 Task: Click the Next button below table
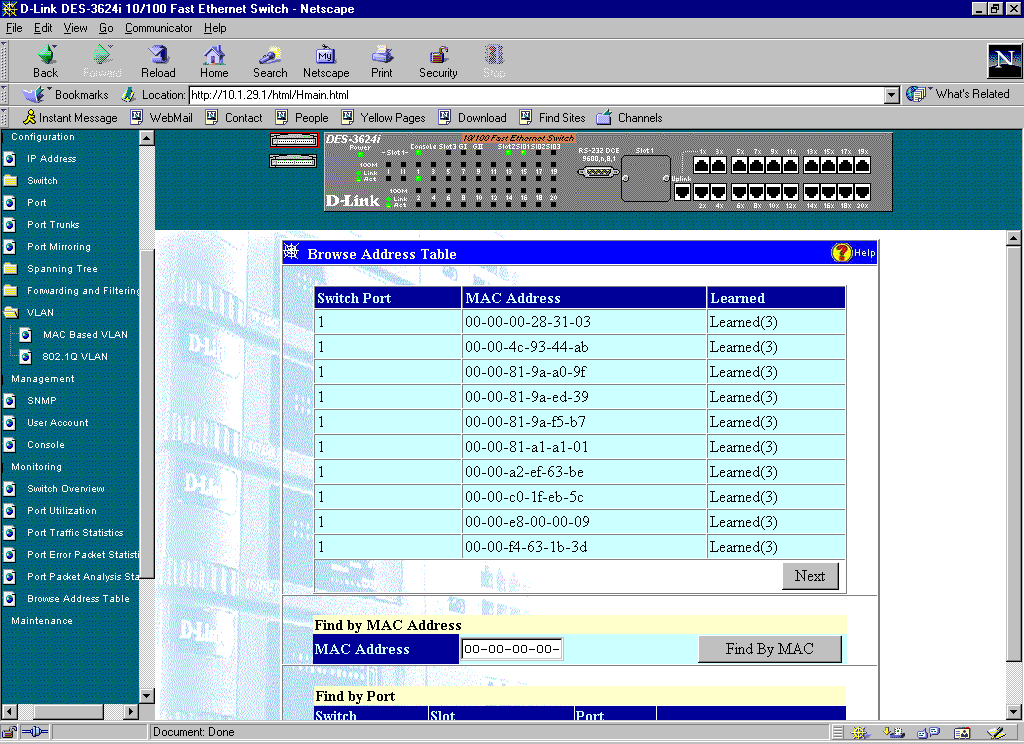tap(809, 576)
